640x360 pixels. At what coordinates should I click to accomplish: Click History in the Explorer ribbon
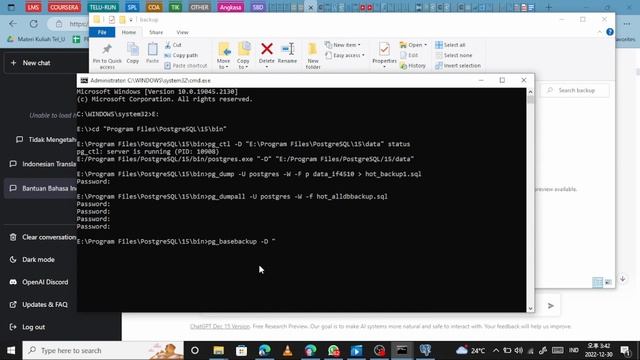(413, 65)
